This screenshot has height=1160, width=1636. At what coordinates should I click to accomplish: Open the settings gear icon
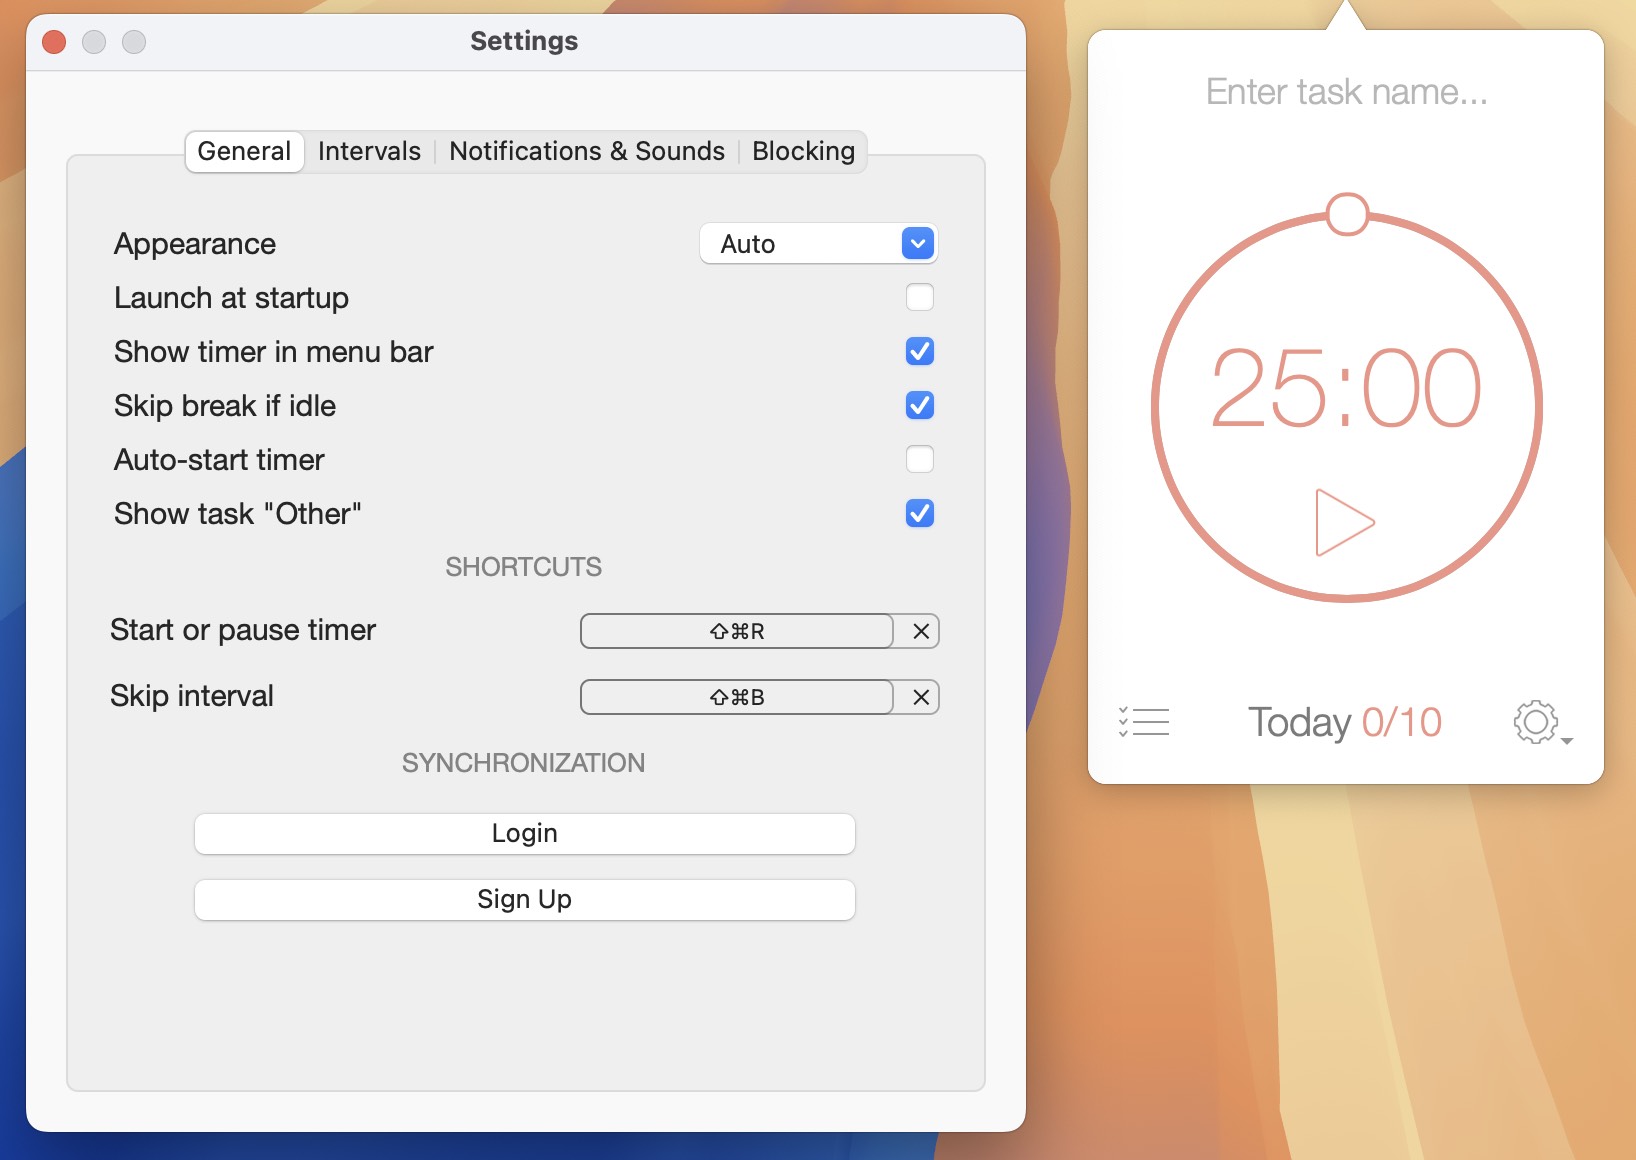tap(1533, 722)
